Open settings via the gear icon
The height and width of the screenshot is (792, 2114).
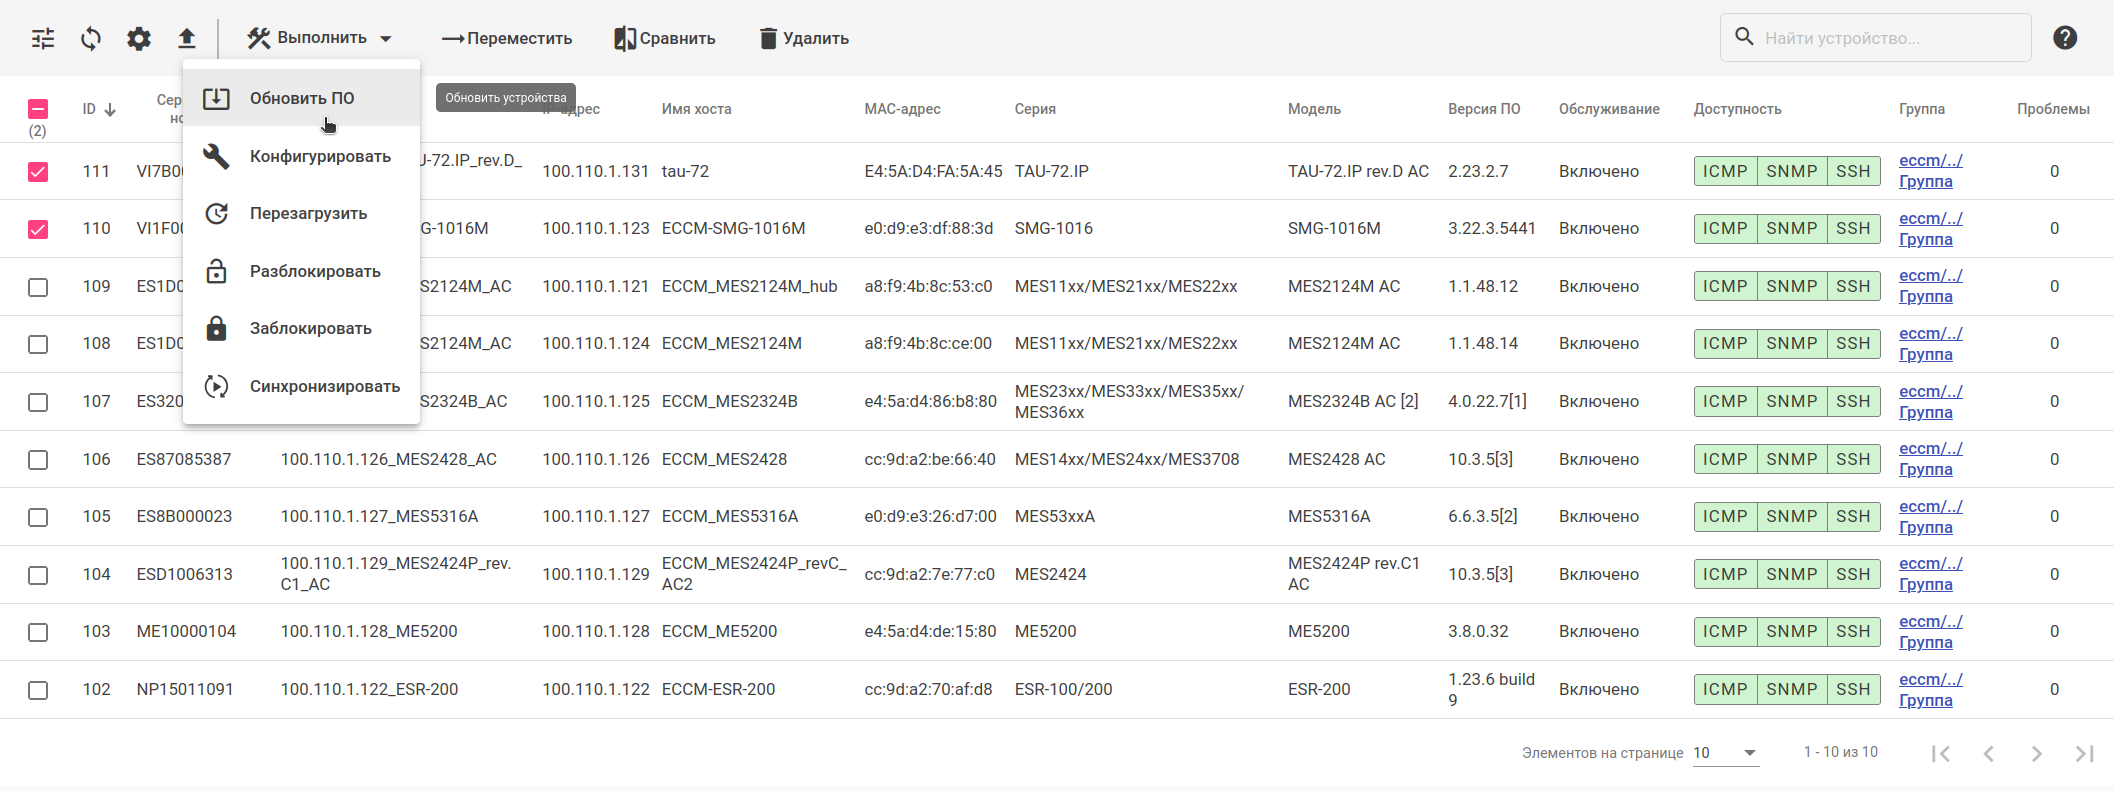pyautogui.click(x=139, y=39)
